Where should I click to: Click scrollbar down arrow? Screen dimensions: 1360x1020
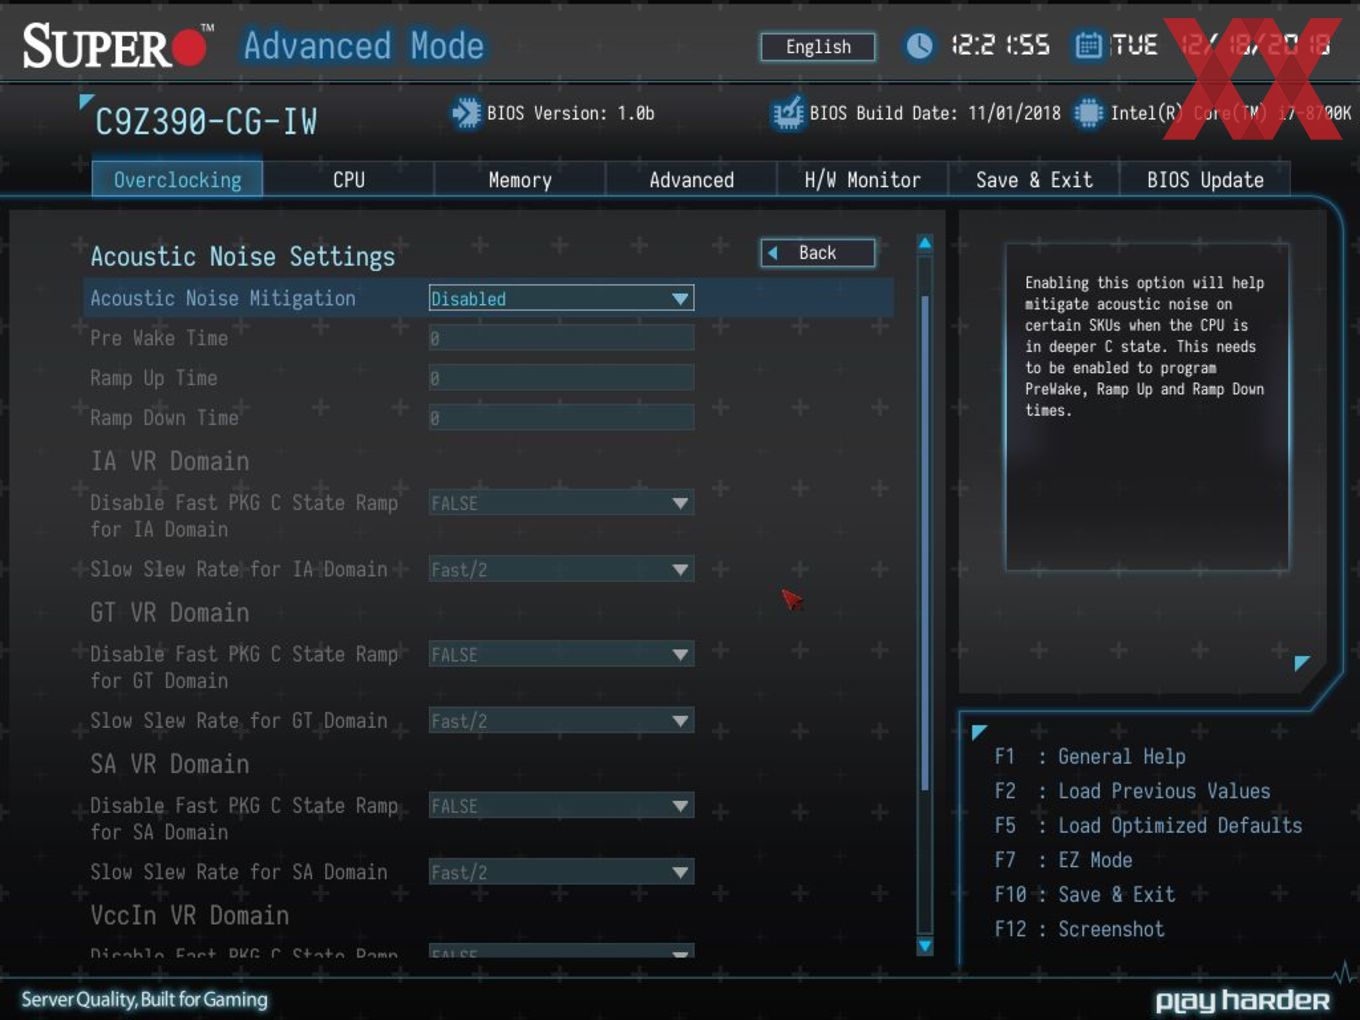click(x=925, y=946)
